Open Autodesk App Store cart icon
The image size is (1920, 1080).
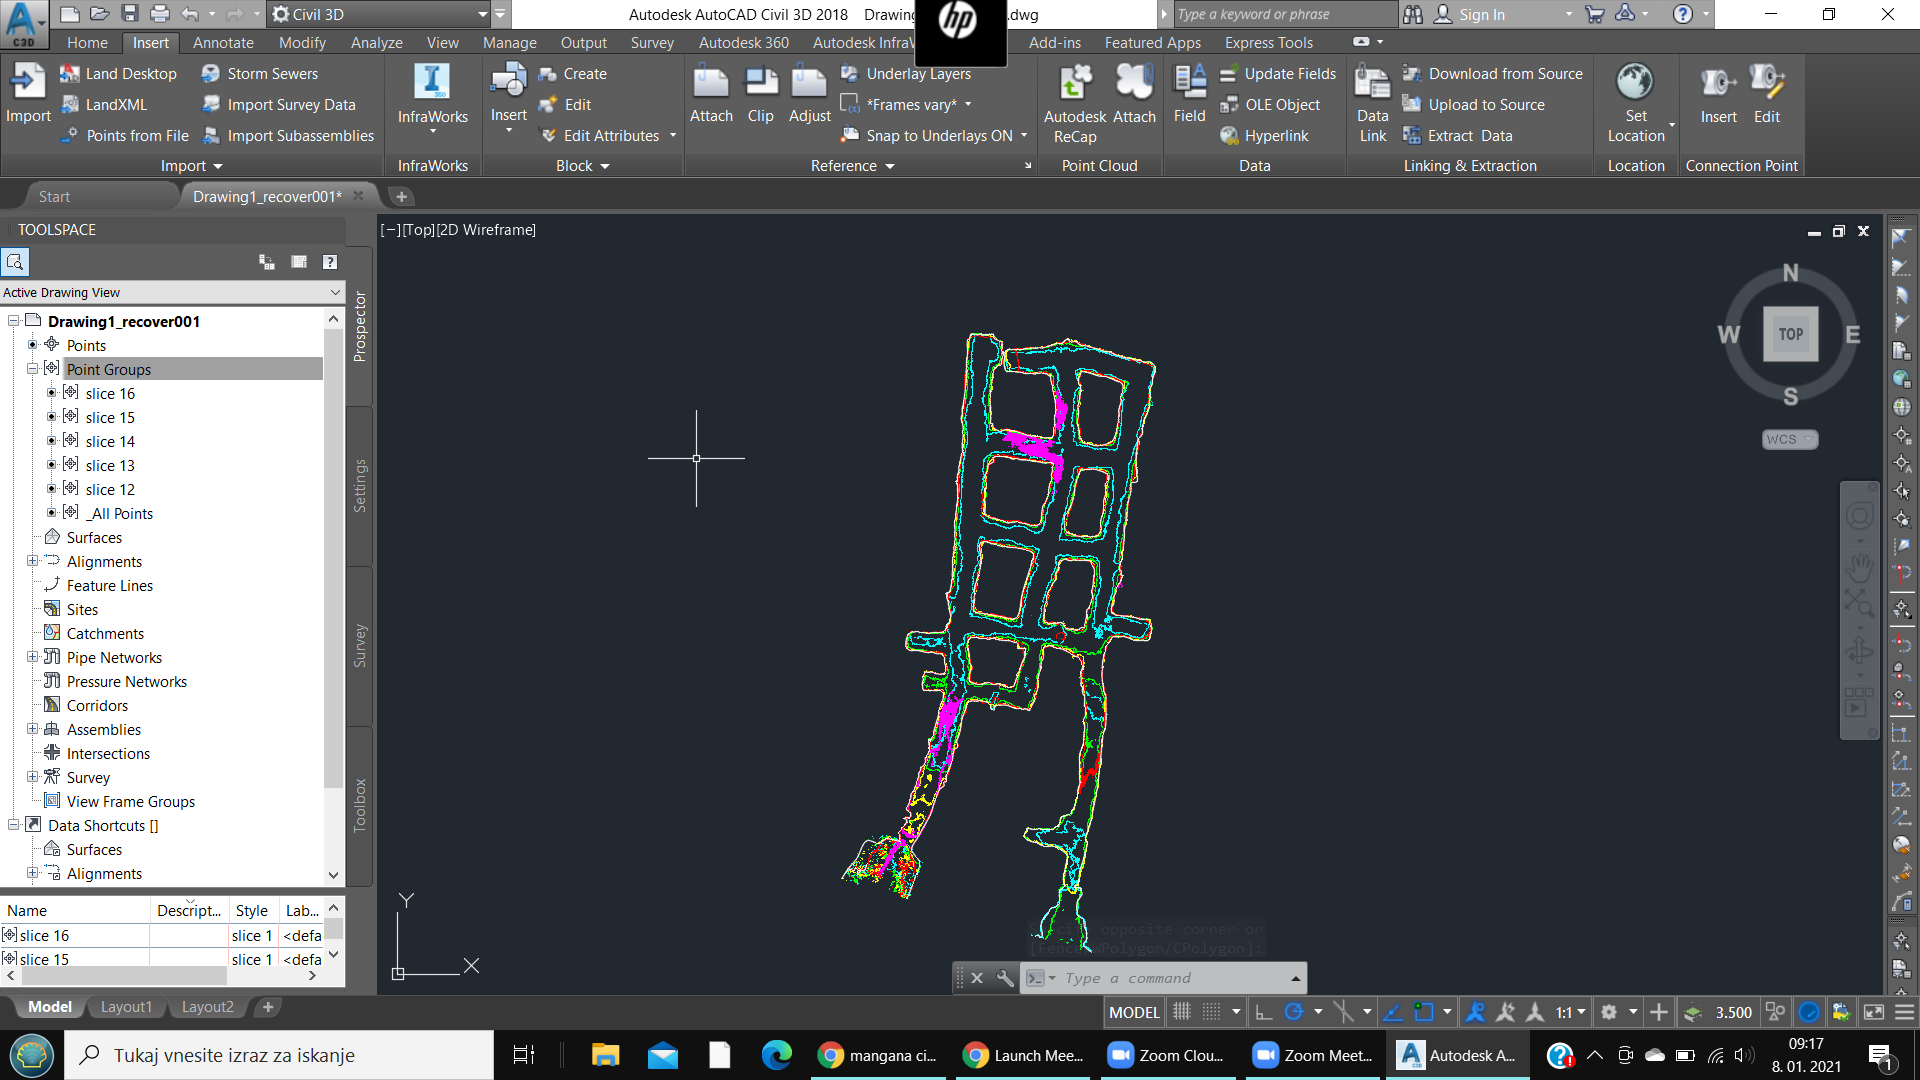click(x=1595, y=14)
